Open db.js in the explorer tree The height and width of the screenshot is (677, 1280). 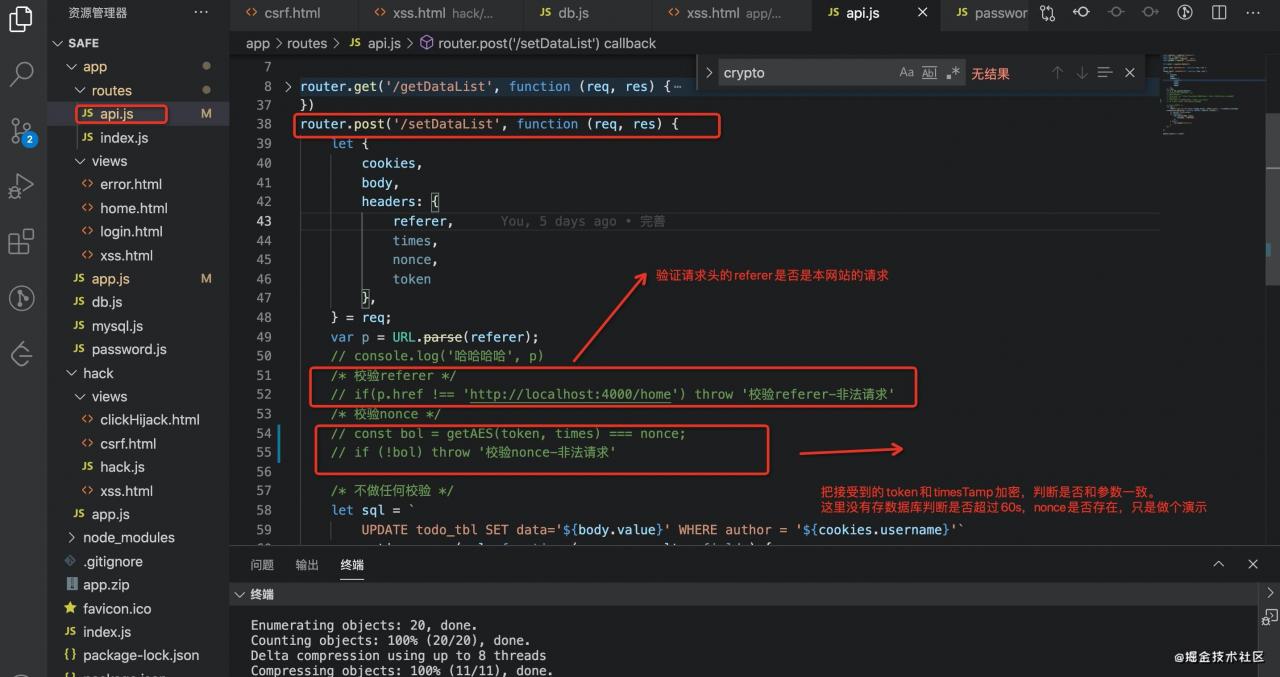[107, 302]
